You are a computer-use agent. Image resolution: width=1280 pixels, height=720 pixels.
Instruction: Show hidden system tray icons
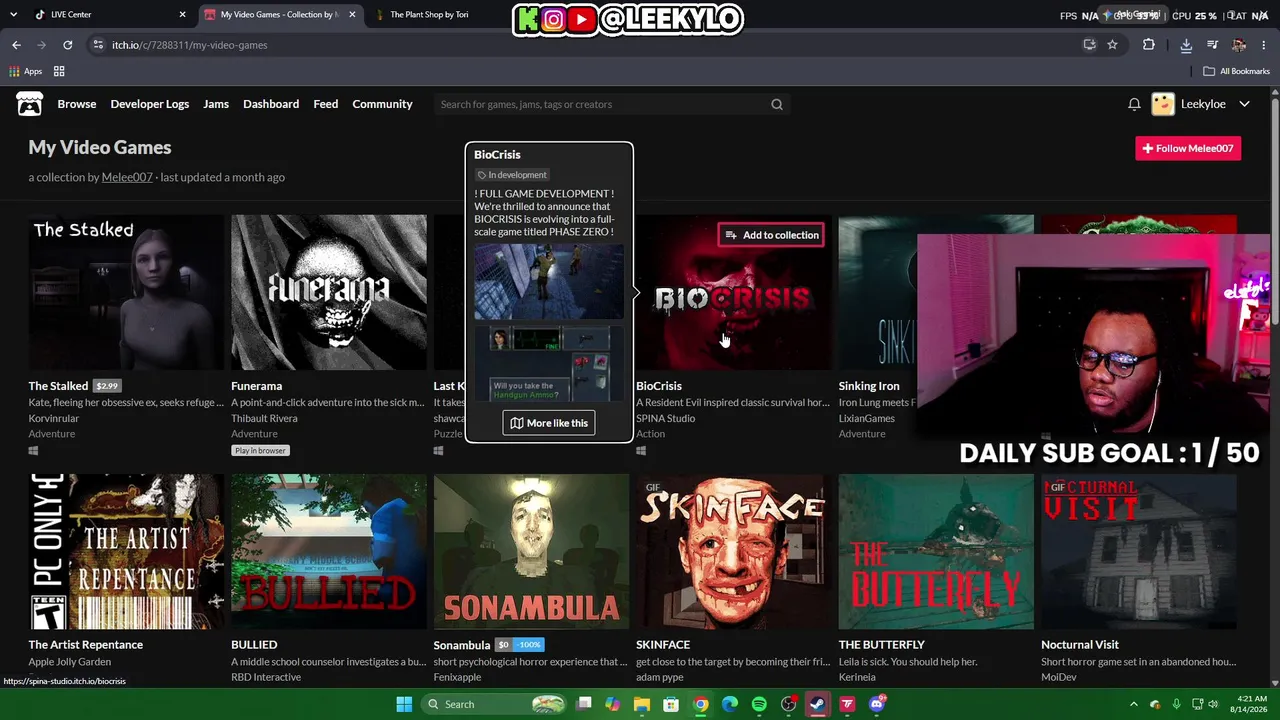point(1133,704)
